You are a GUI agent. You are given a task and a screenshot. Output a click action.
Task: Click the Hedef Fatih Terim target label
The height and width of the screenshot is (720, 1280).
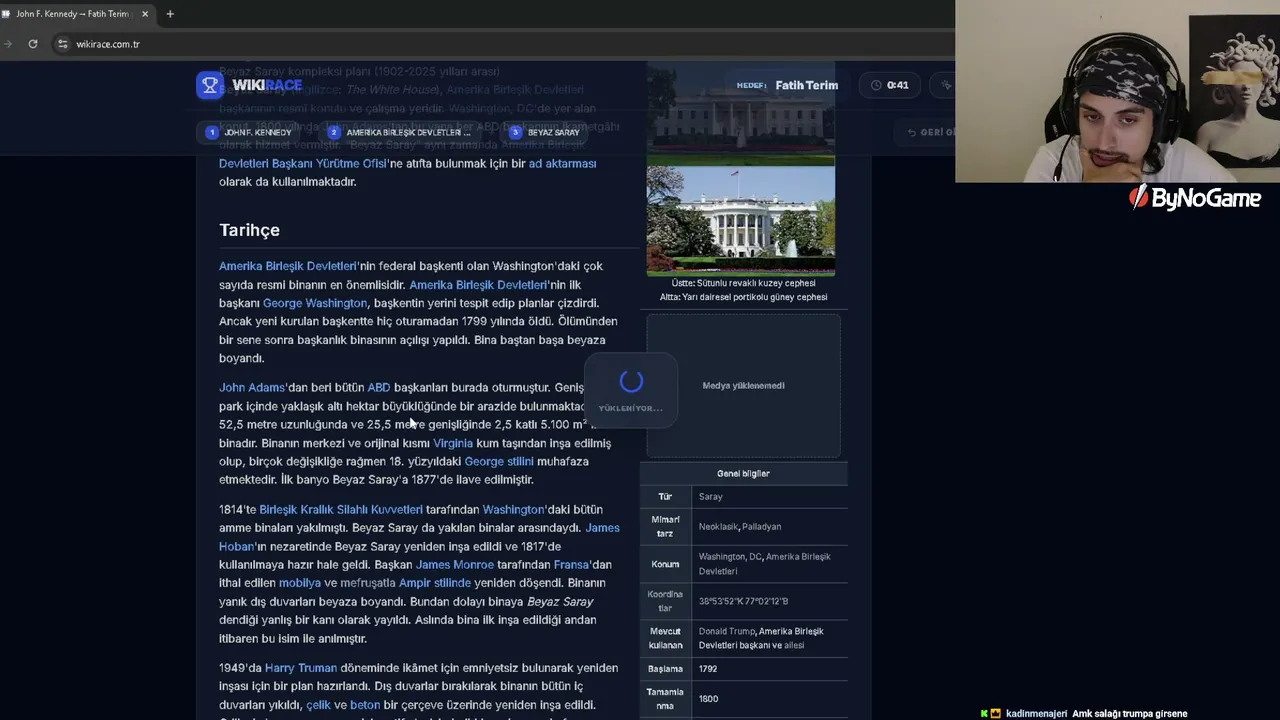point(787,85)
